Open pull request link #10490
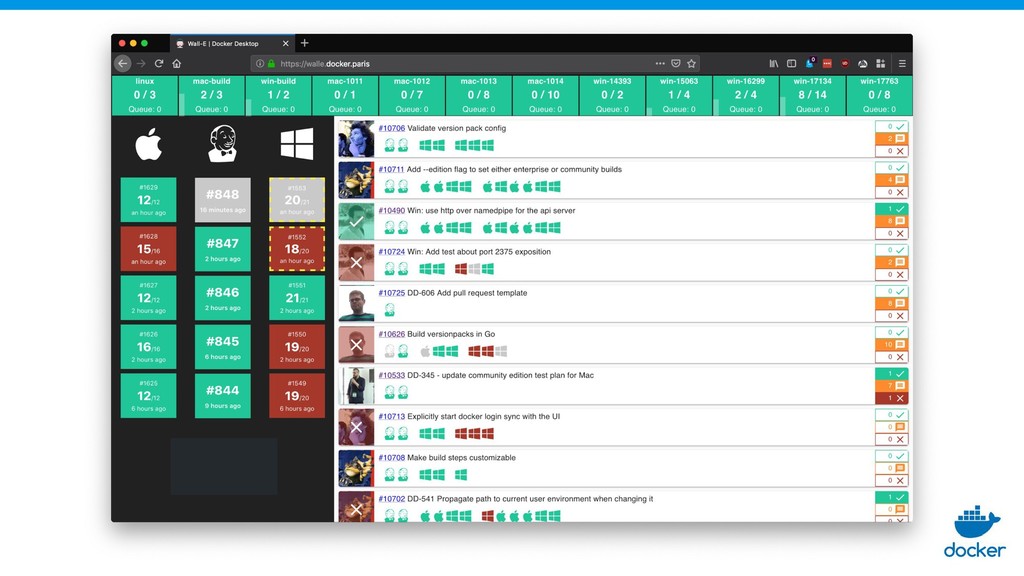 tap(392, 210)
